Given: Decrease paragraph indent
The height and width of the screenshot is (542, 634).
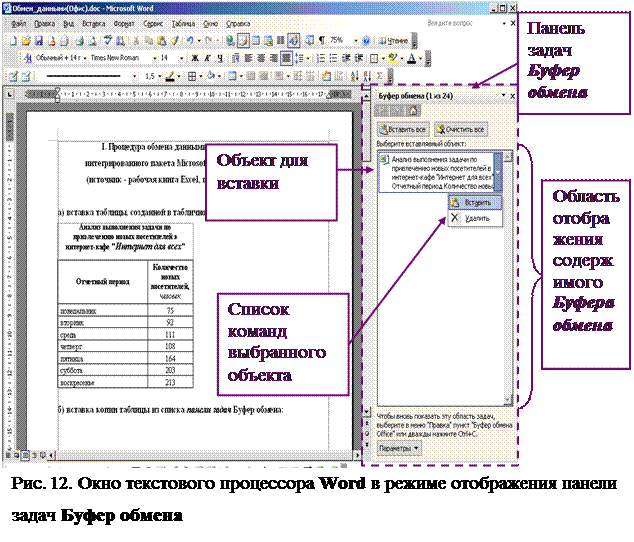Looking at the screenshot, I should 346,58.
